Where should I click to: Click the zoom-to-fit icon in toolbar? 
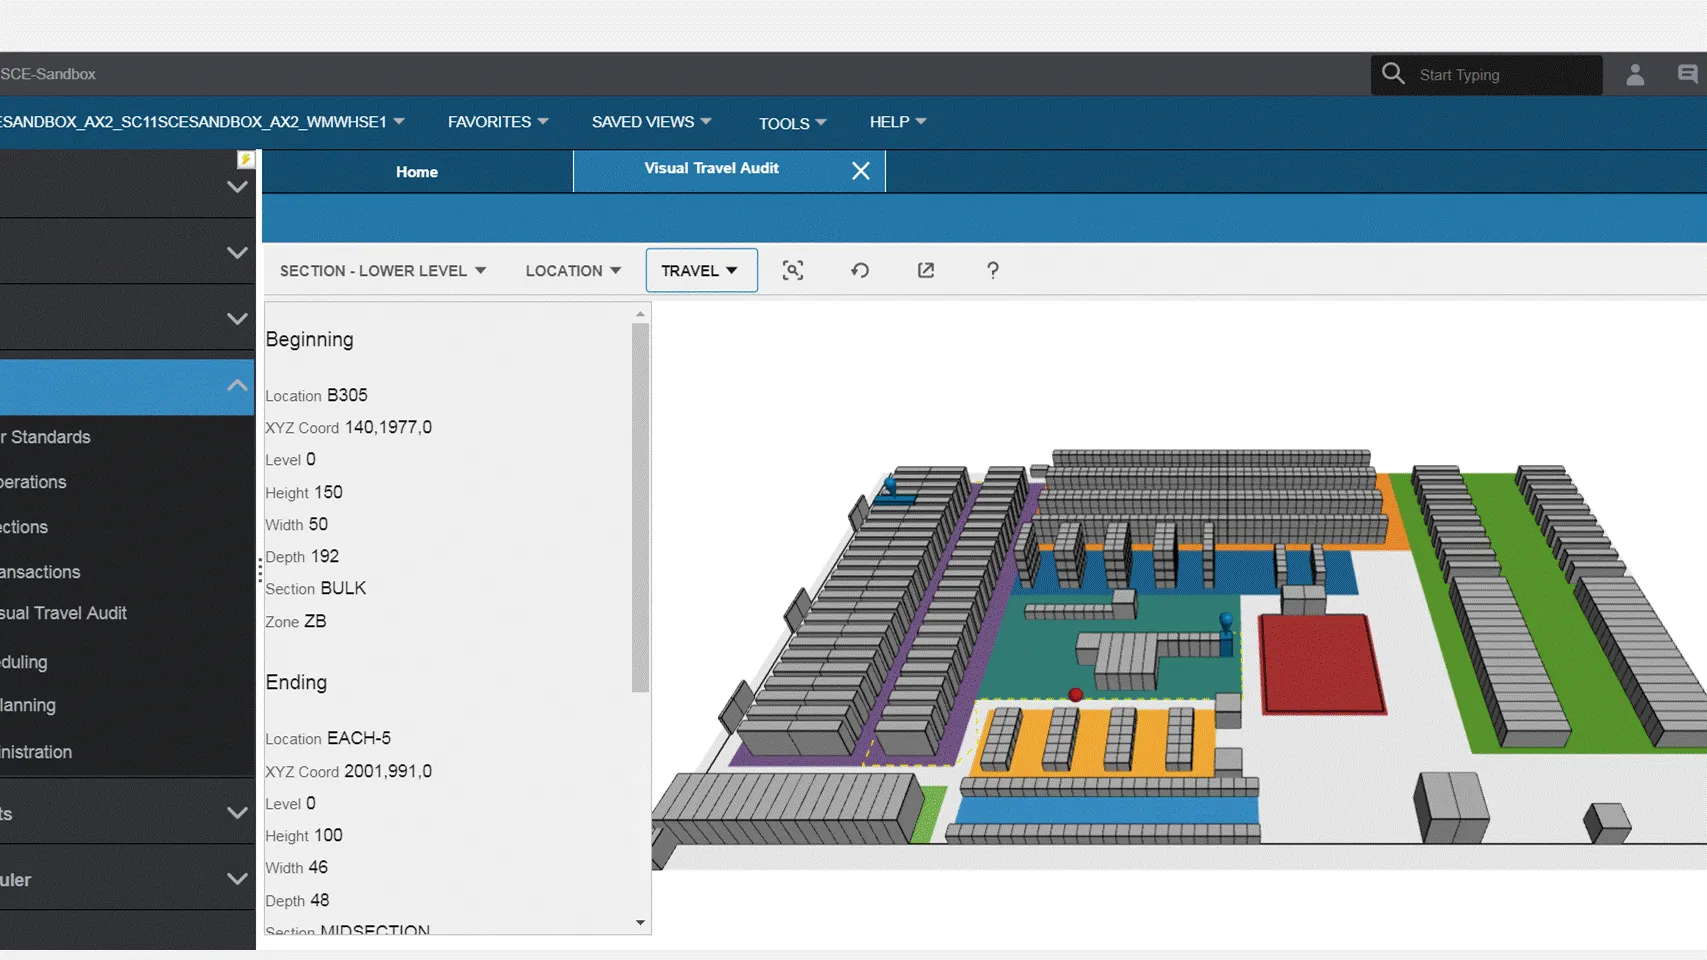793,270
